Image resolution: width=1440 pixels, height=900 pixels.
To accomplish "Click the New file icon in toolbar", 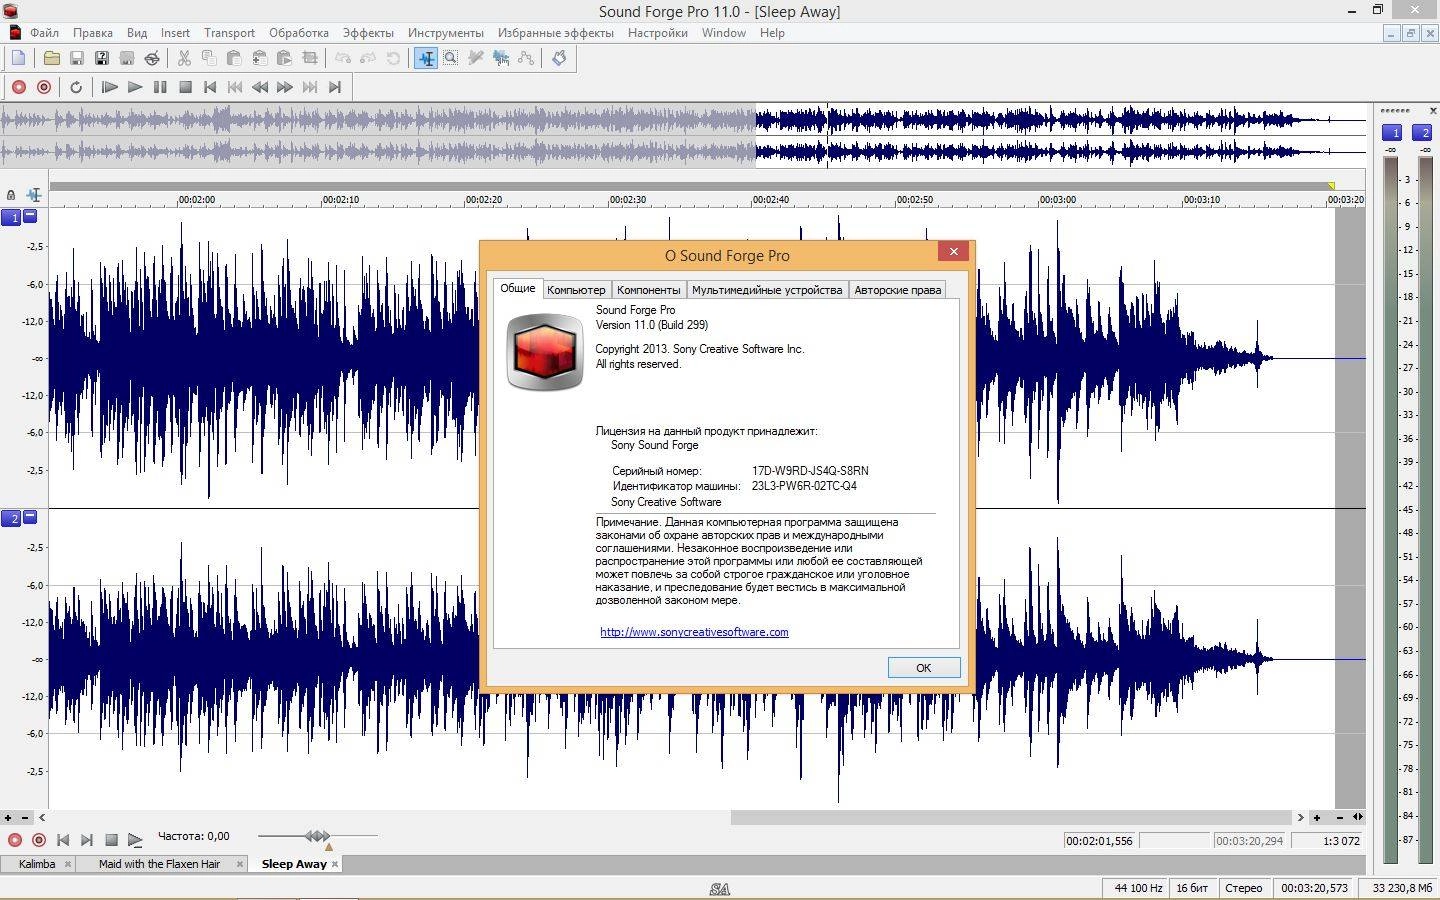I will [x=18, y=58].
